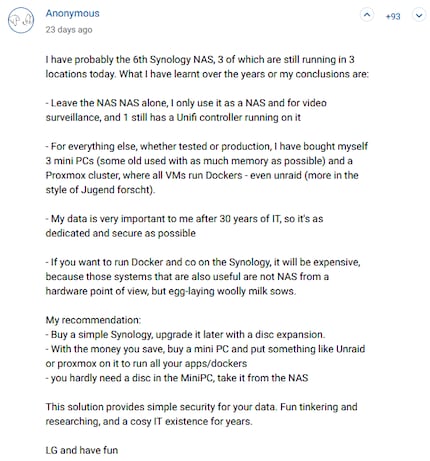Open the '23 days ago' timestamp permalink

(x=69, y=30)
